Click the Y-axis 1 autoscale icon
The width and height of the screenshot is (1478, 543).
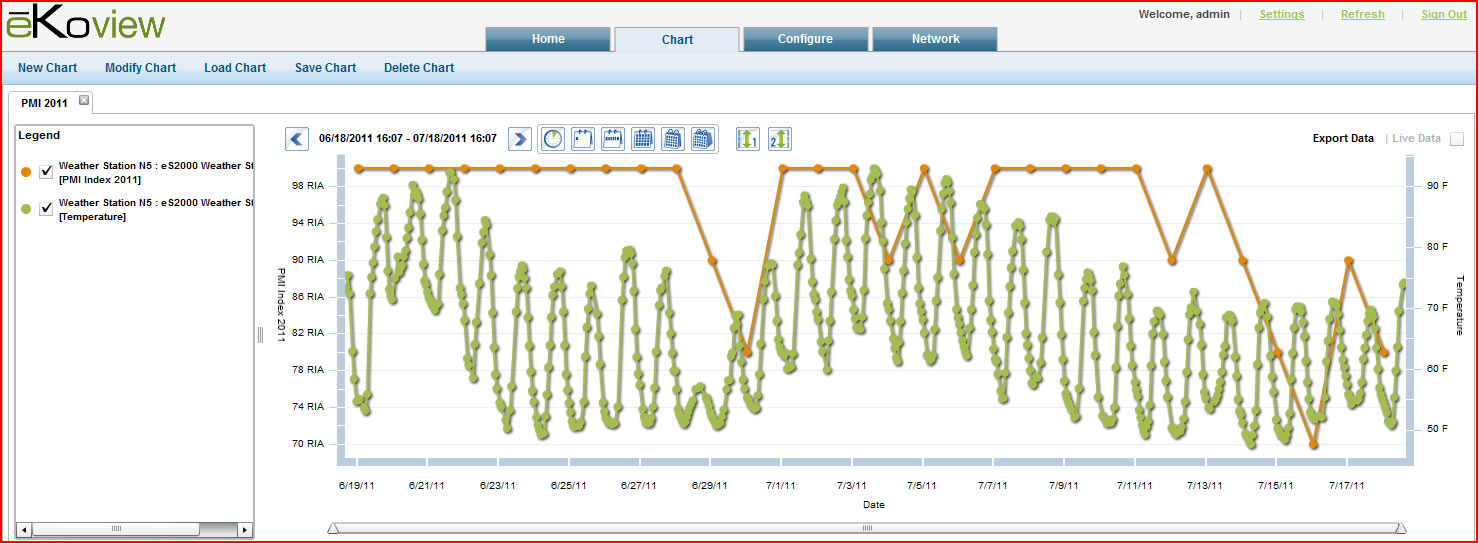coord(748,139)
